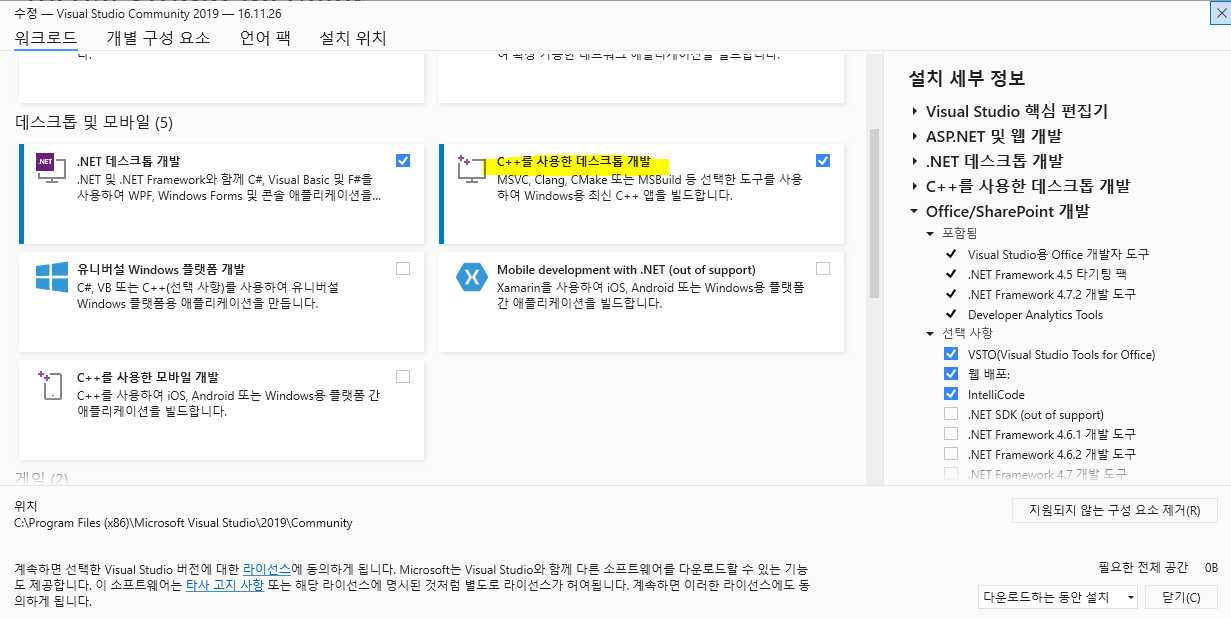Check .NET SDK (out of support) option
Image resolution: width=1231 pixels, height=618 pixels.
tap(950, 414)
